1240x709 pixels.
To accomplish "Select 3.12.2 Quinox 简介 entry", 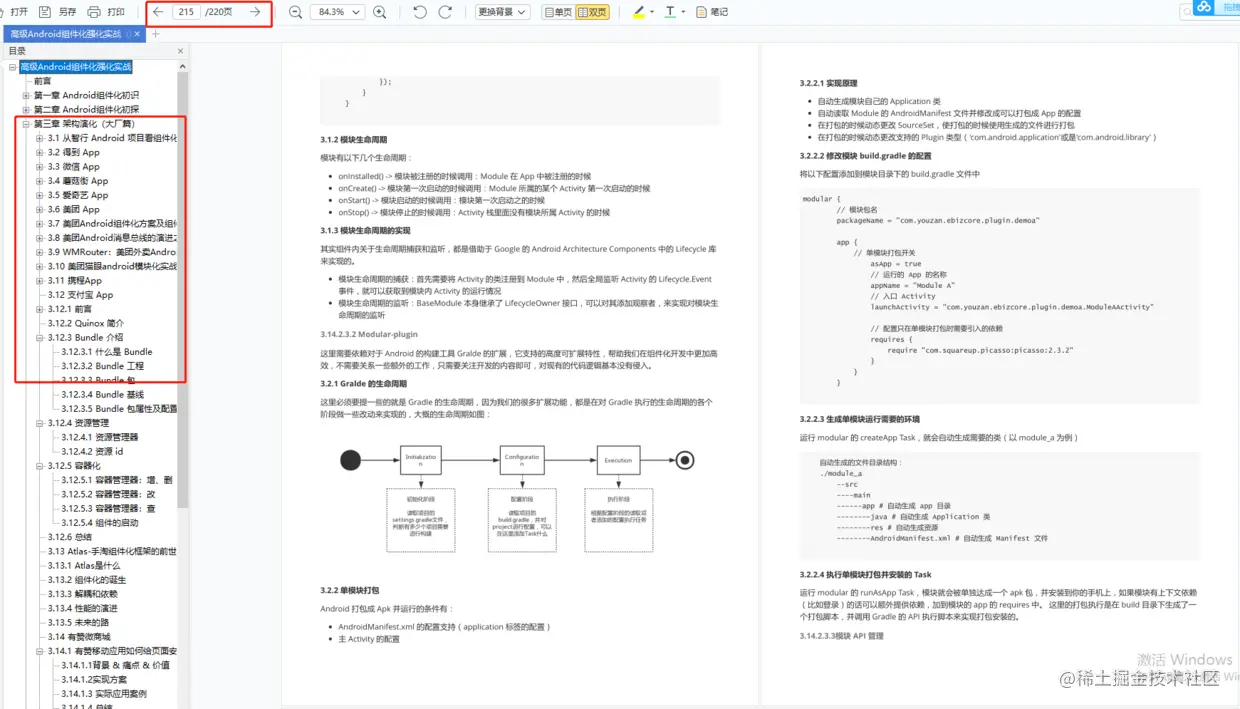I will [x=86, y=323].
